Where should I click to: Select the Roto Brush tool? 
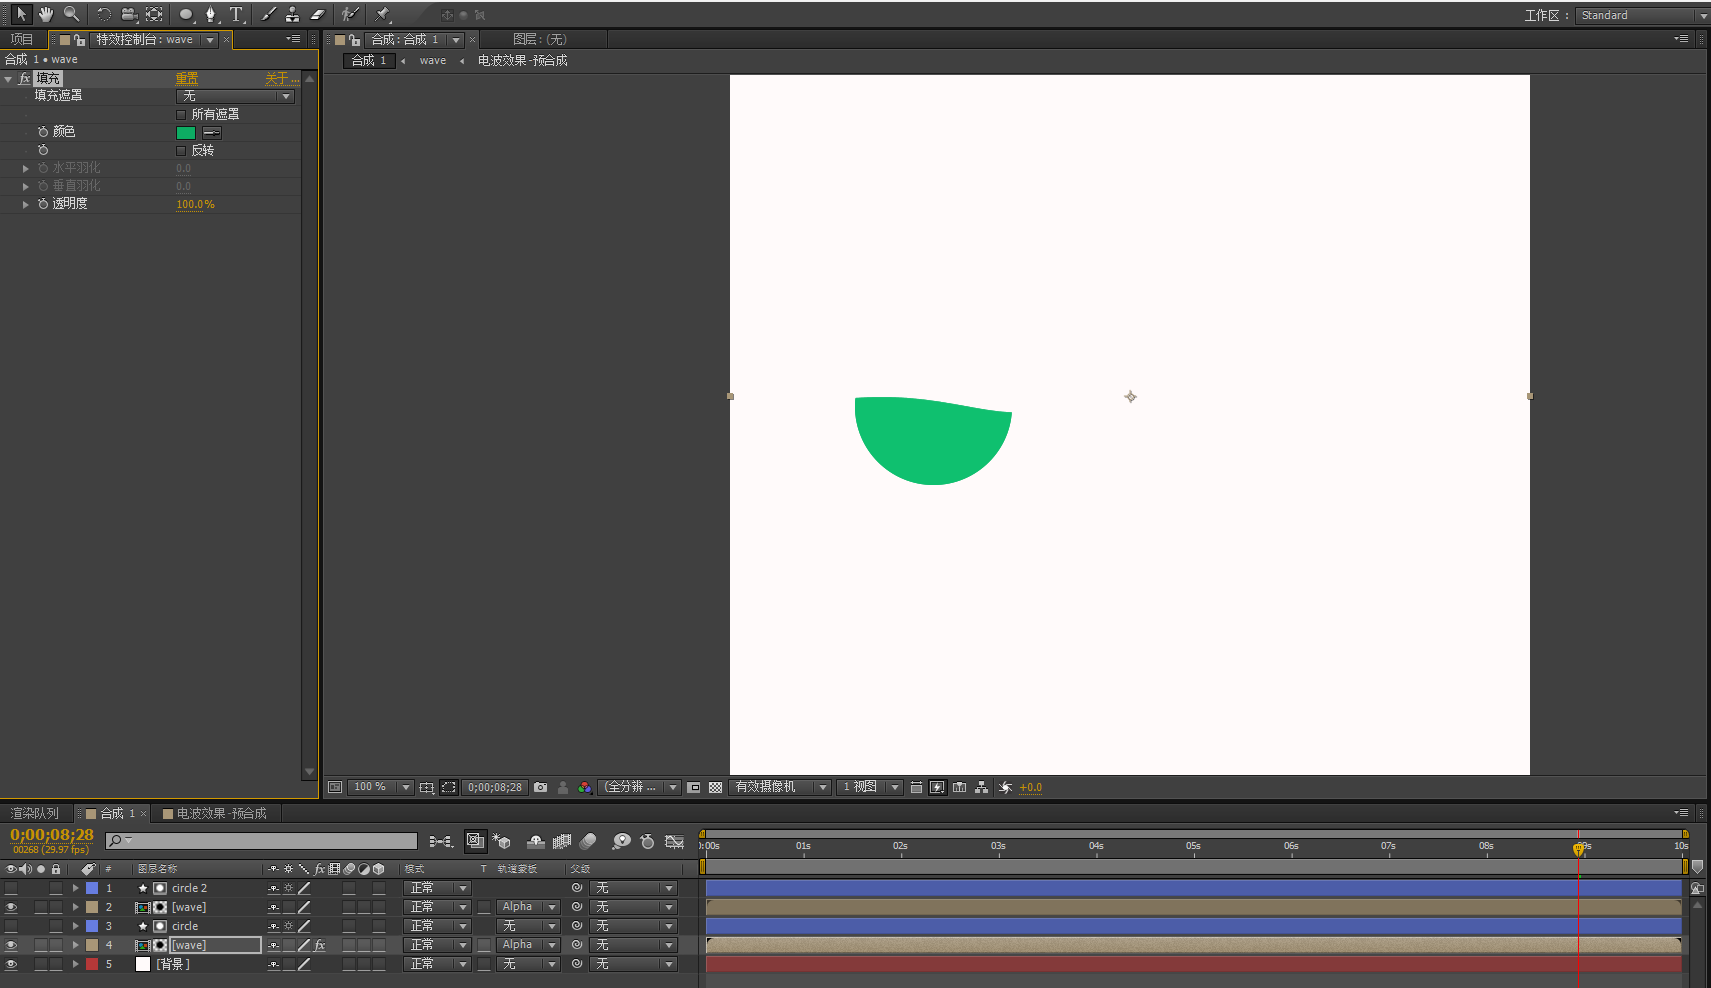point(349,14)
